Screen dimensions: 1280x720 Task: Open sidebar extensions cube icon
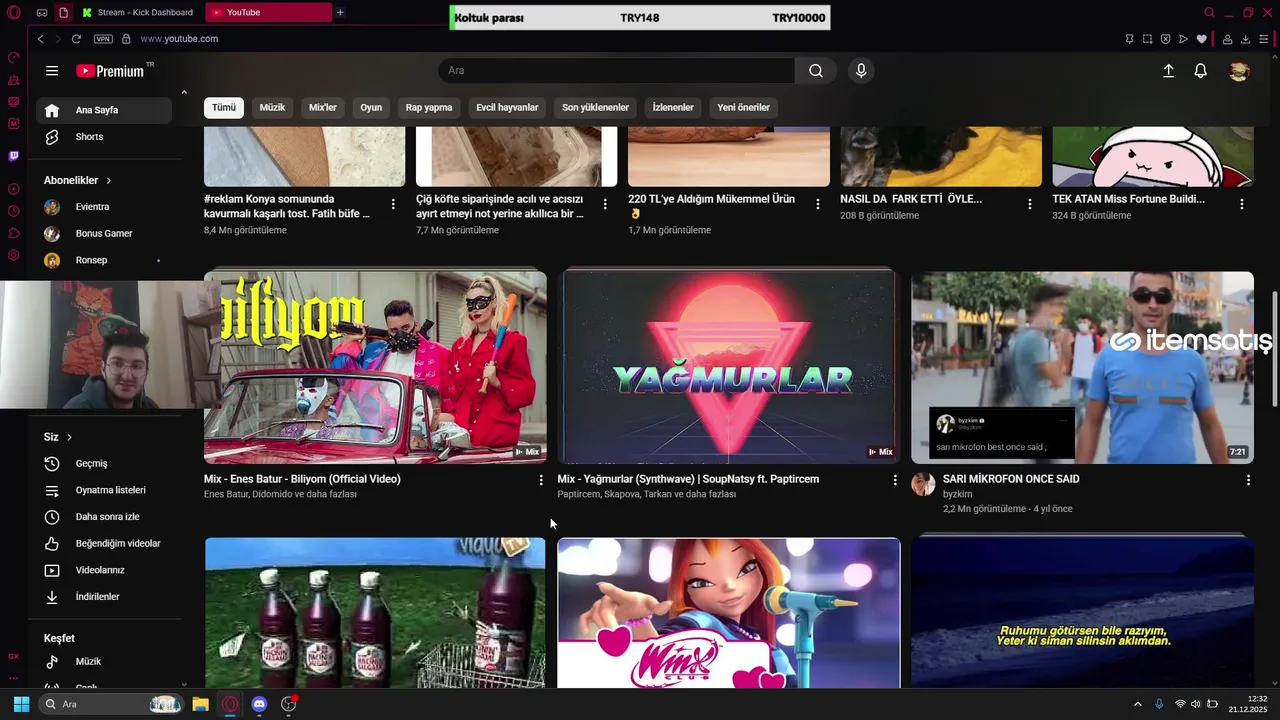[x=13, y=233]
